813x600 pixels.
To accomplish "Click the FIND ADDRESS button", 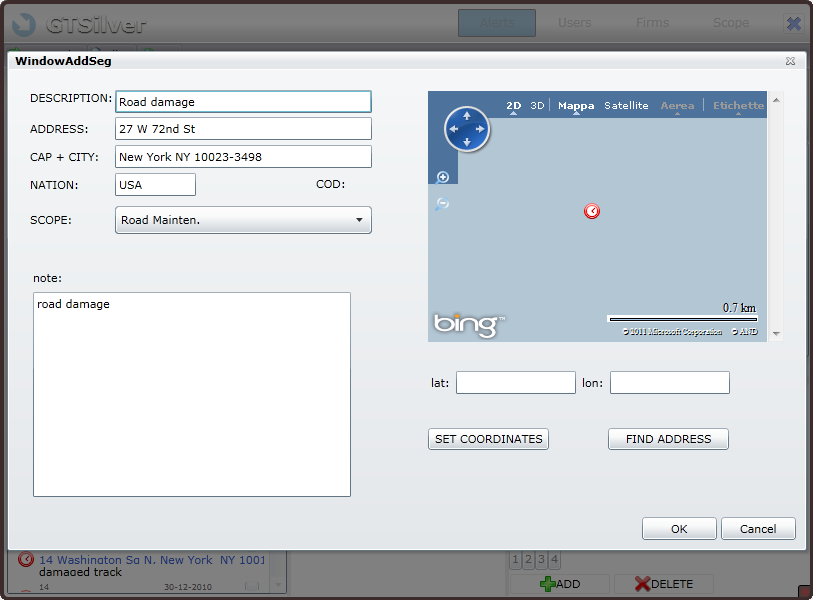I will pyautogui.click(x=668, y=439).
